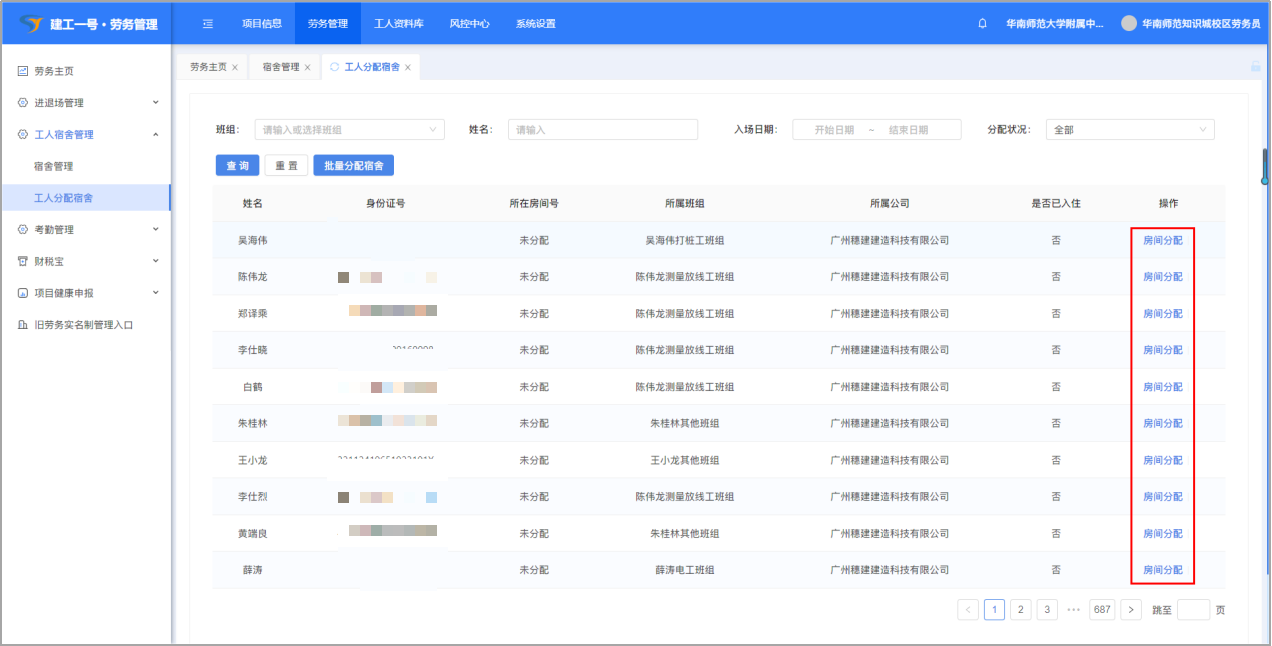Close the 宿舍管理 tab
The image size is (1272, 646).
[x=307, y=68]
